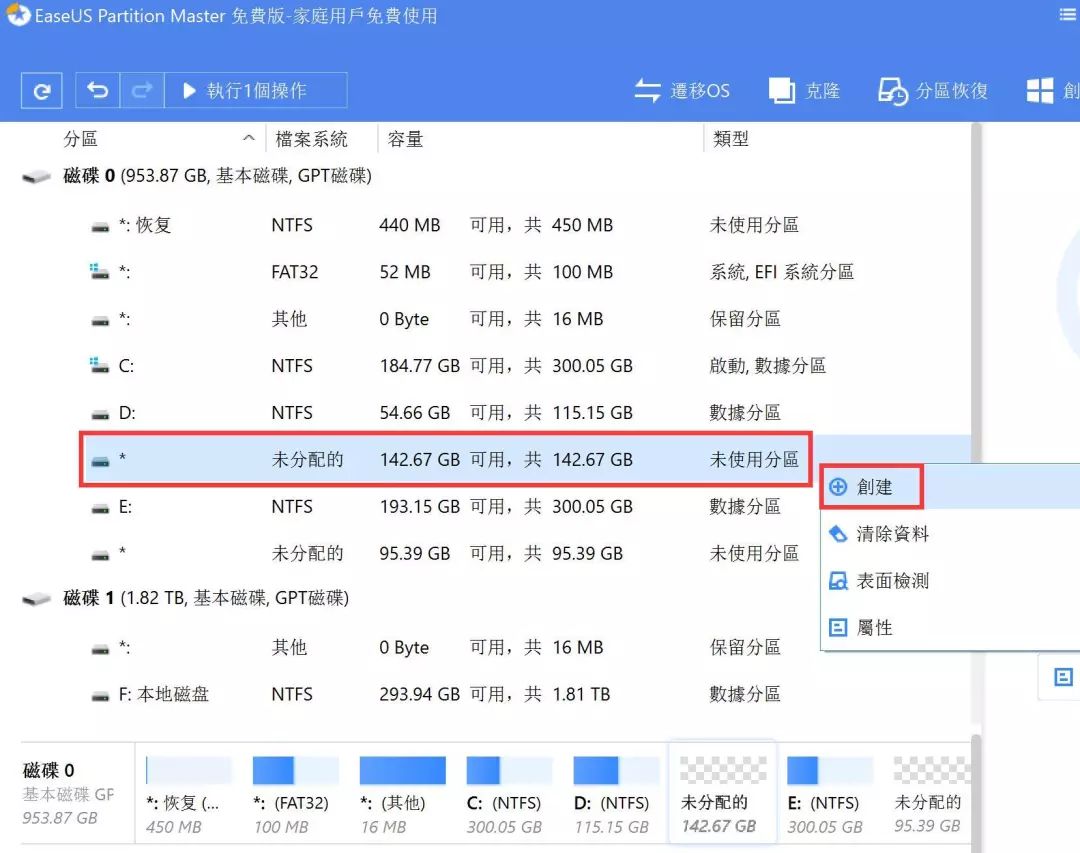
Task: Click the 類型 column header
Action: (731, 139)
